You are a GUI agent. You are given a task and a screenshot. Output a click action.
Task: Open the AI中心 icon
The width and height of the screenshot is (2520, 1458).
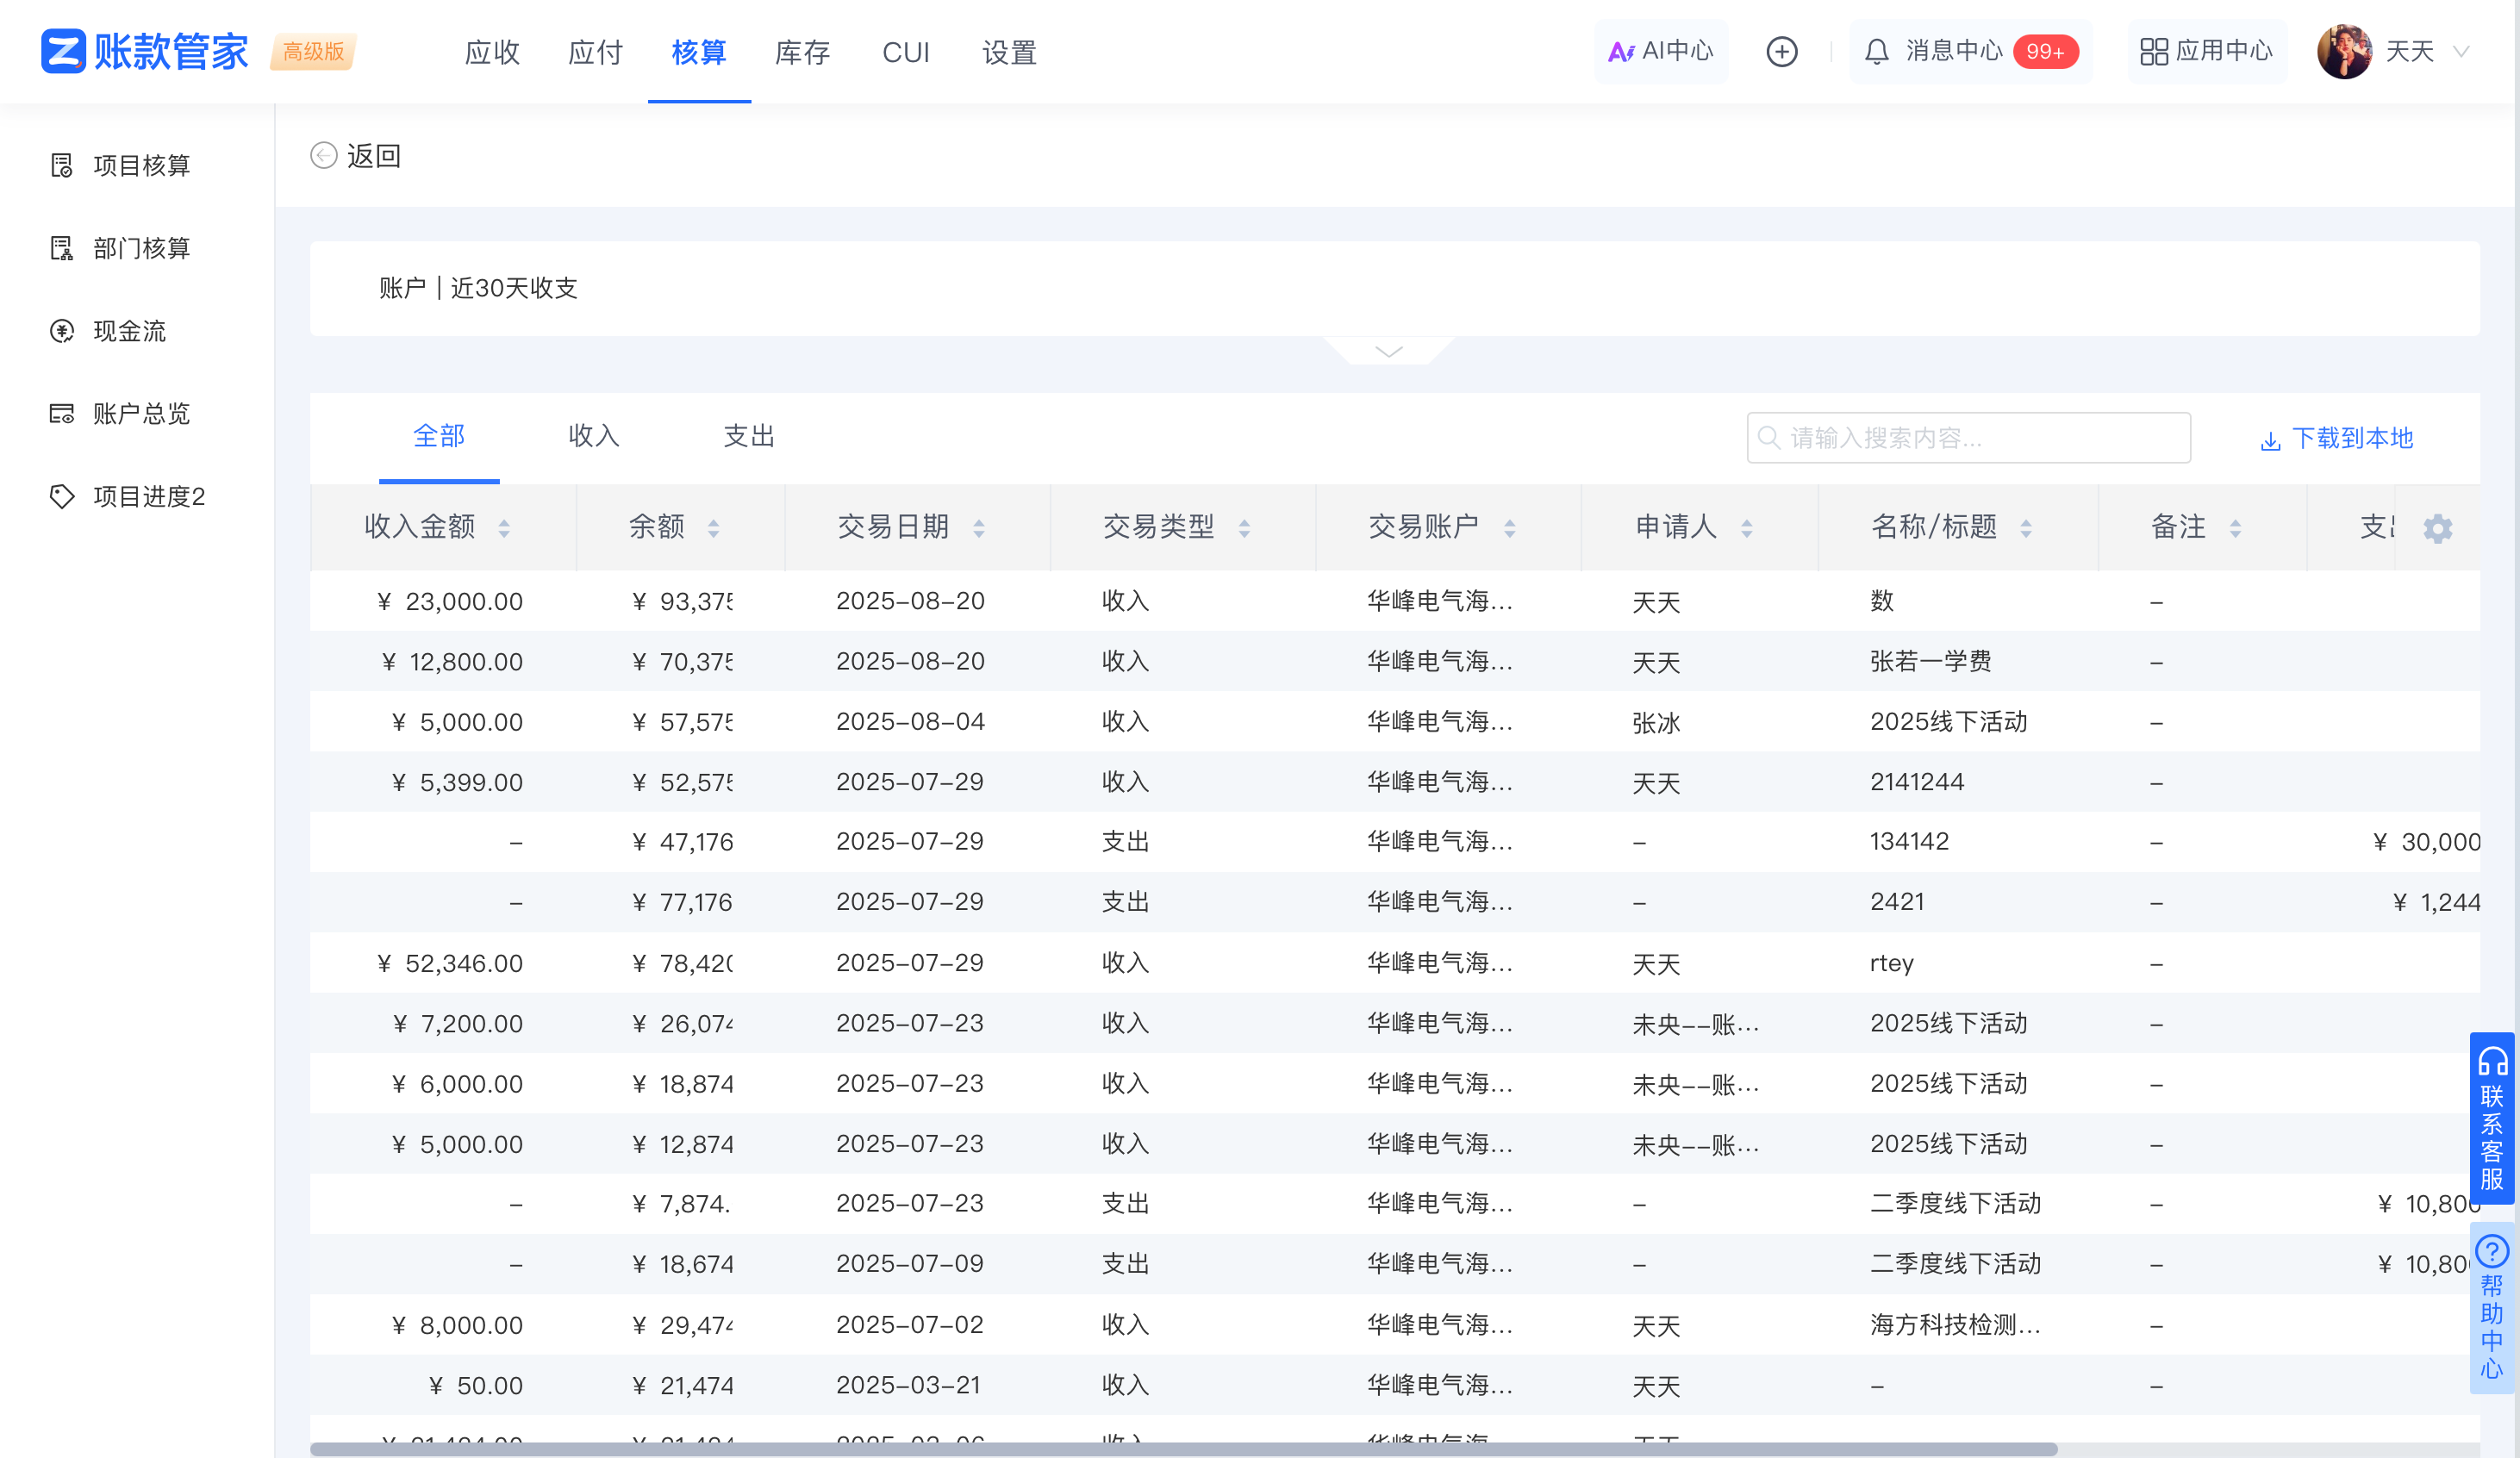1620,52
